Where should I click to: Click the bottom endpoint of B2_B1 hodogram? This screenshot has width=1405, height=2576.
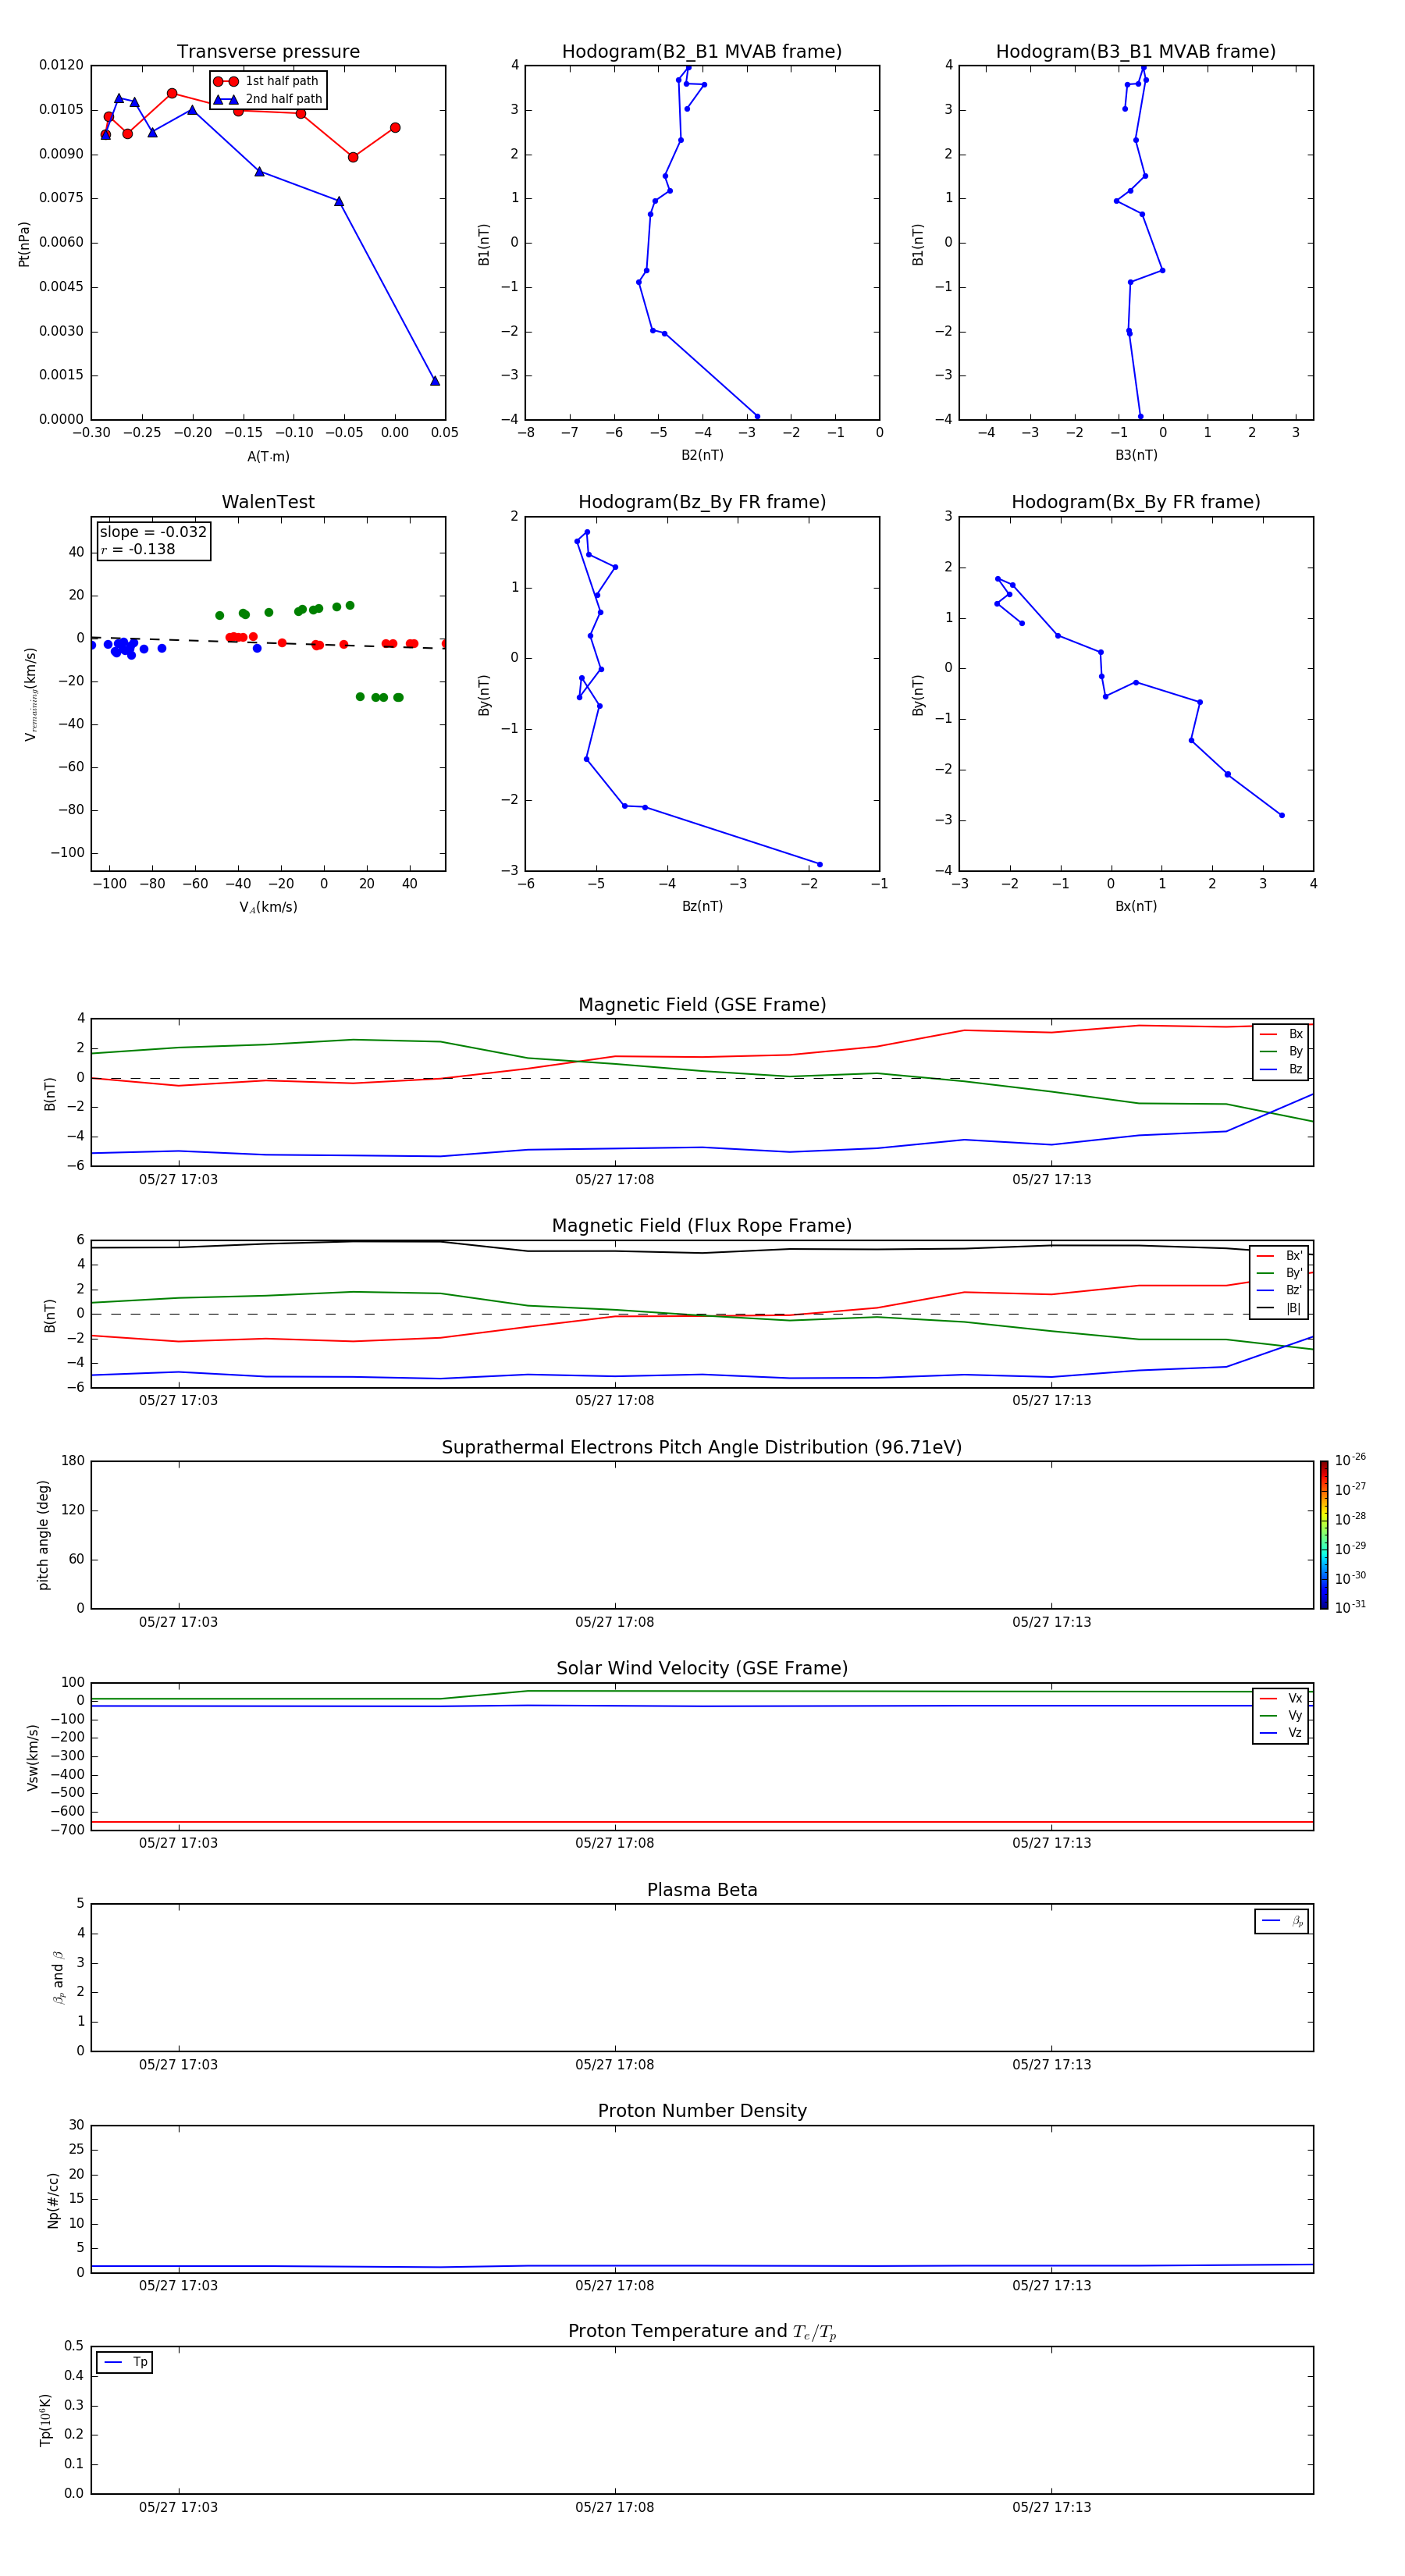[x=756, y=416]
